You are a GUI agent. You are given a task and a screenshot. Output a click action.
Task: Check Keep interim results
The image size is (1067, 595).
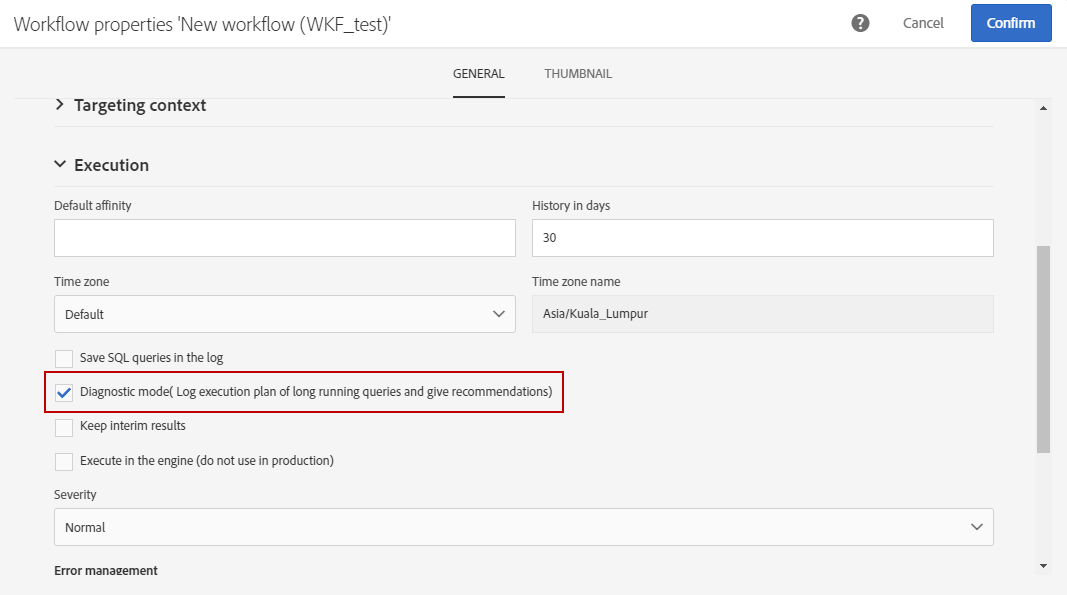[x=64, y=428]
